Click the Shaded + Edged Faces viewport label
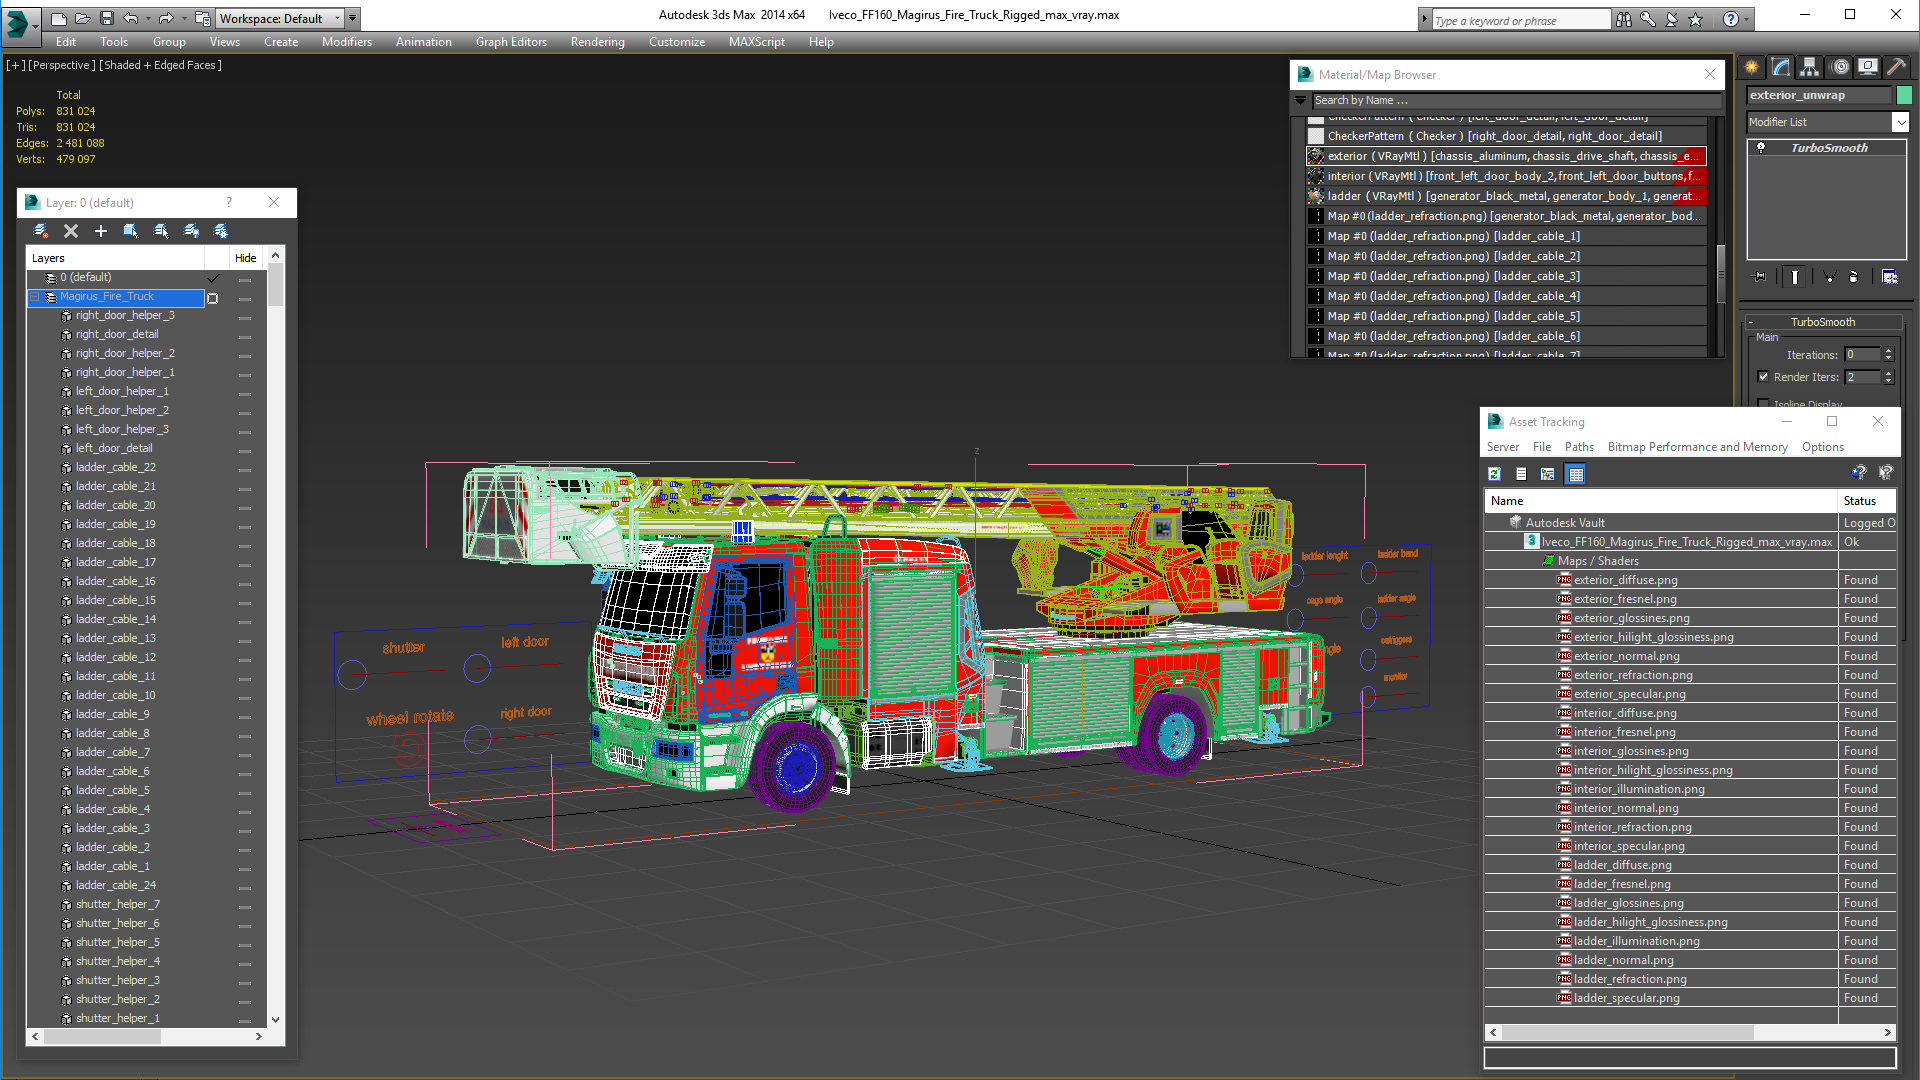The width and height of the screenshot is (1920, 1080). point(161,65)
